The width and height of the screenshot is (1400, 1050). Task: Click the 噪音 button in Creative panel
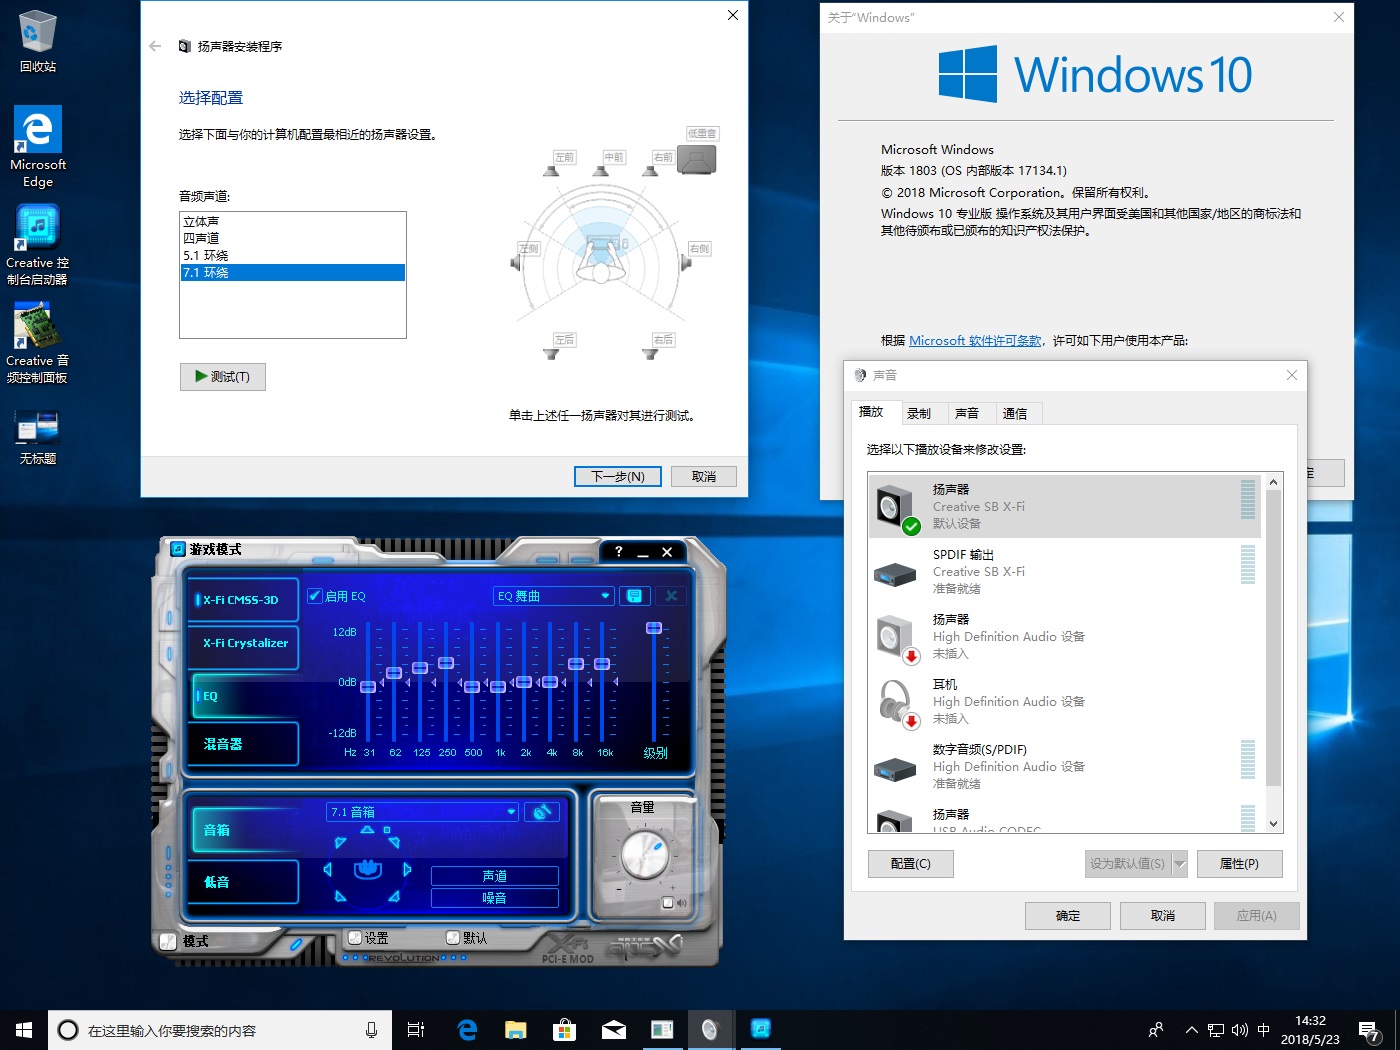click(494, 898)
